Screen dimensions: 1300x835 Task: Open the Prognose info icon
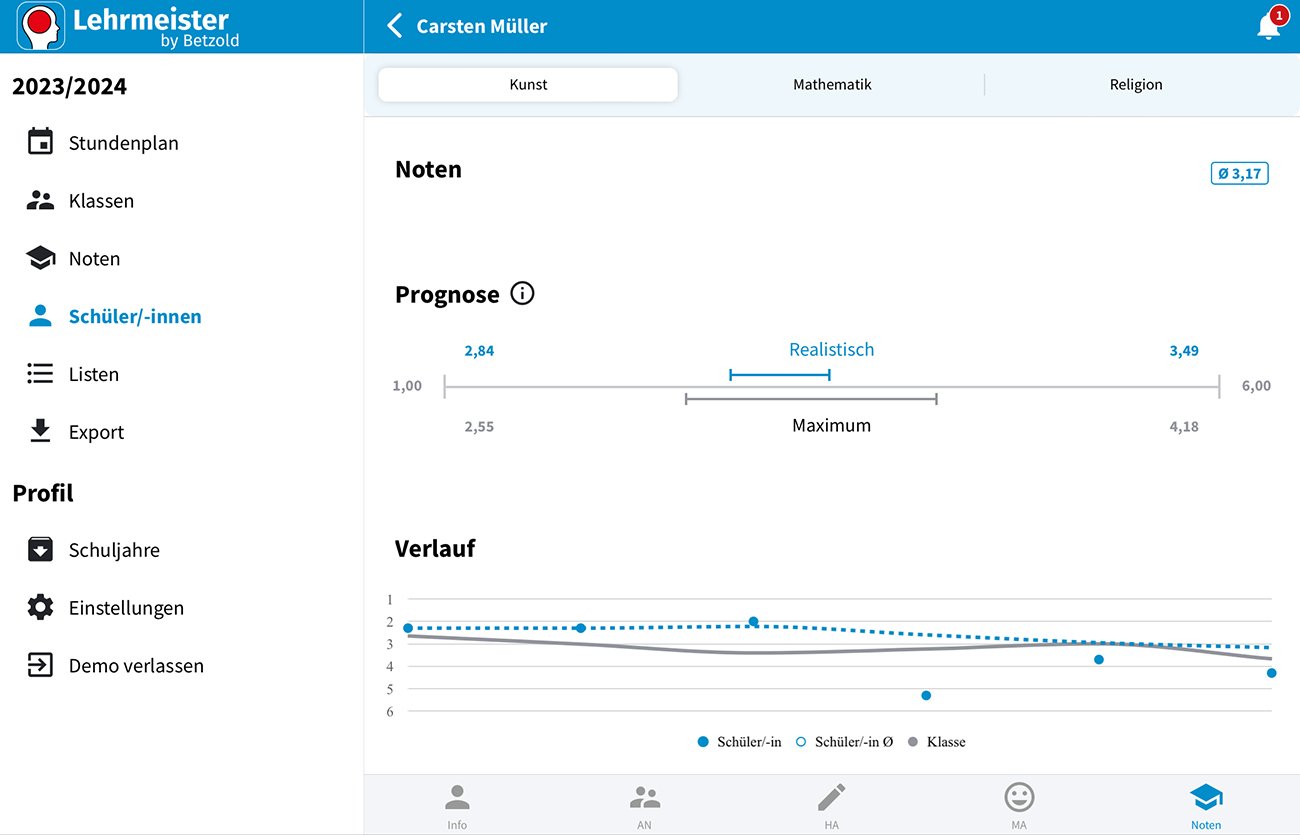pyautogui.click(x=522, y=294)
